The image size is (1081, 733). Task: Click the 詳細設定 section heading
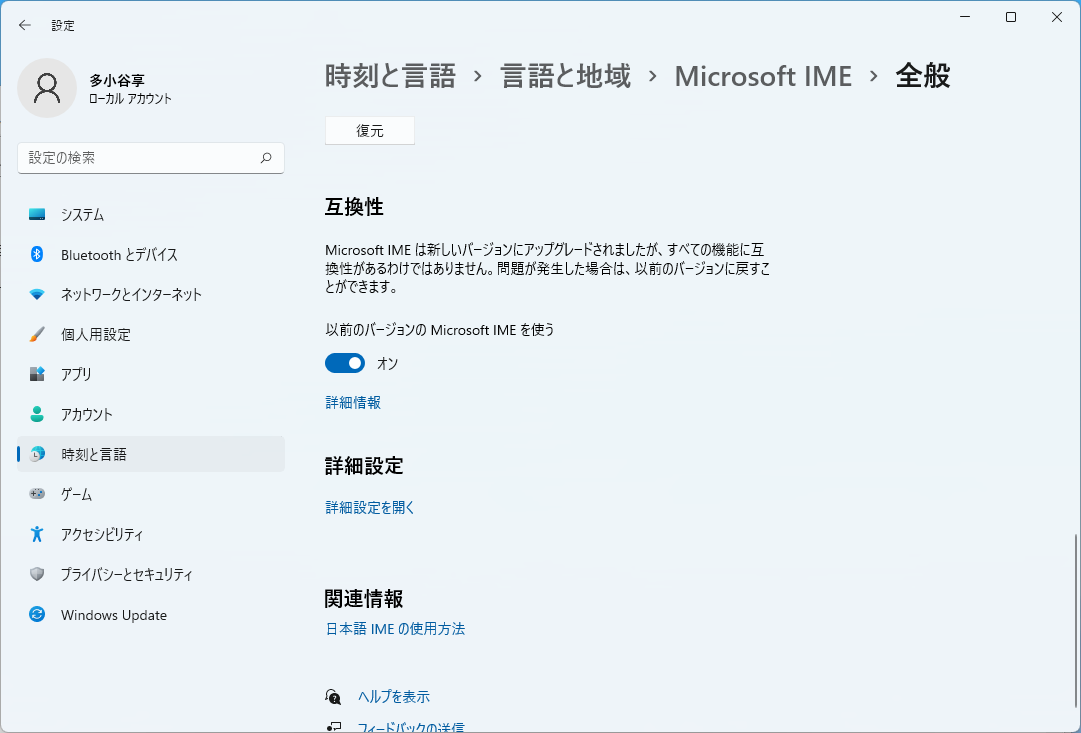364,466
